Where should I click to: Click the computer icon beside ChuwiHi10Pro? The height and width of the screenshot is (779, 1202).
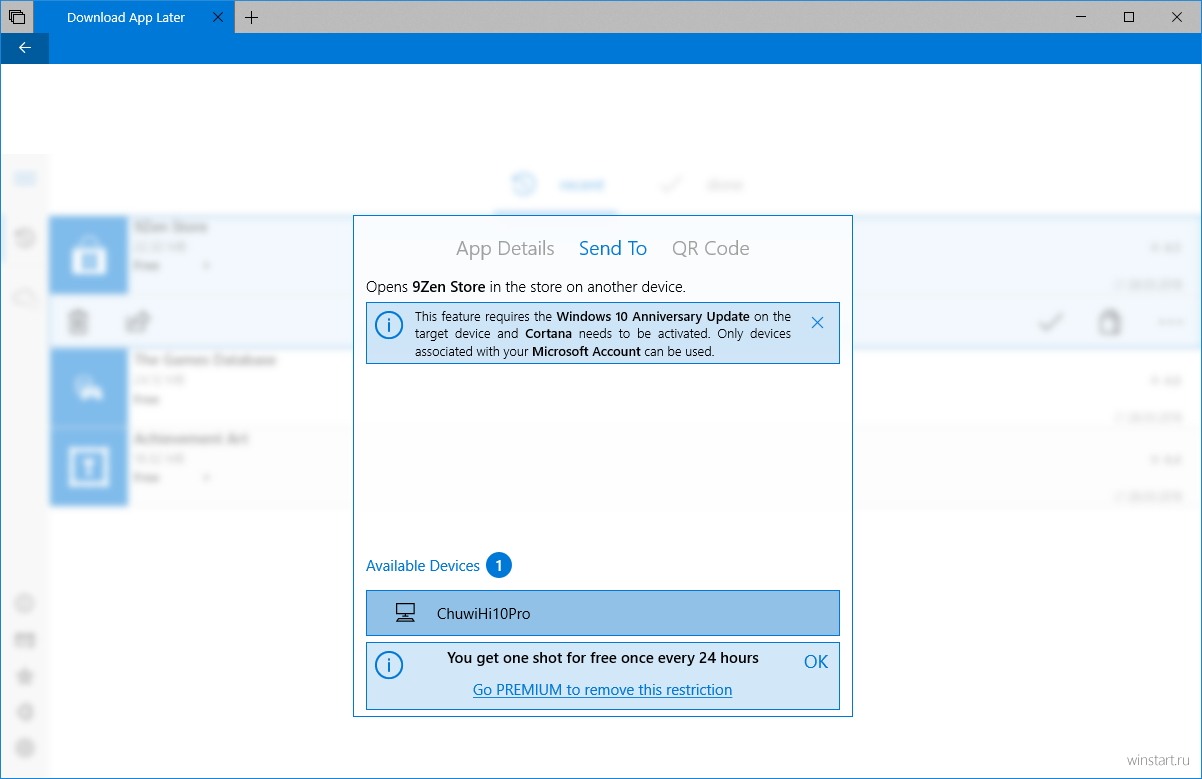[x=405, y=613]
